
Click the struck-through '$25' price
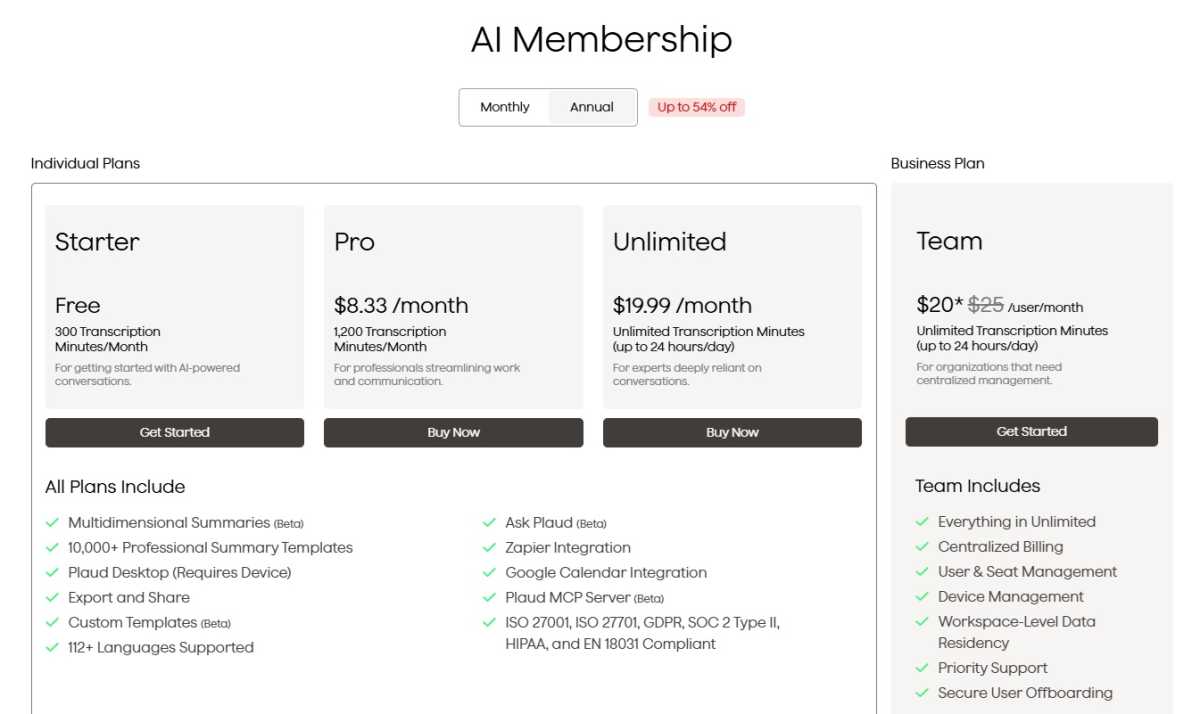pyautogui.click(x=986, y=304)
